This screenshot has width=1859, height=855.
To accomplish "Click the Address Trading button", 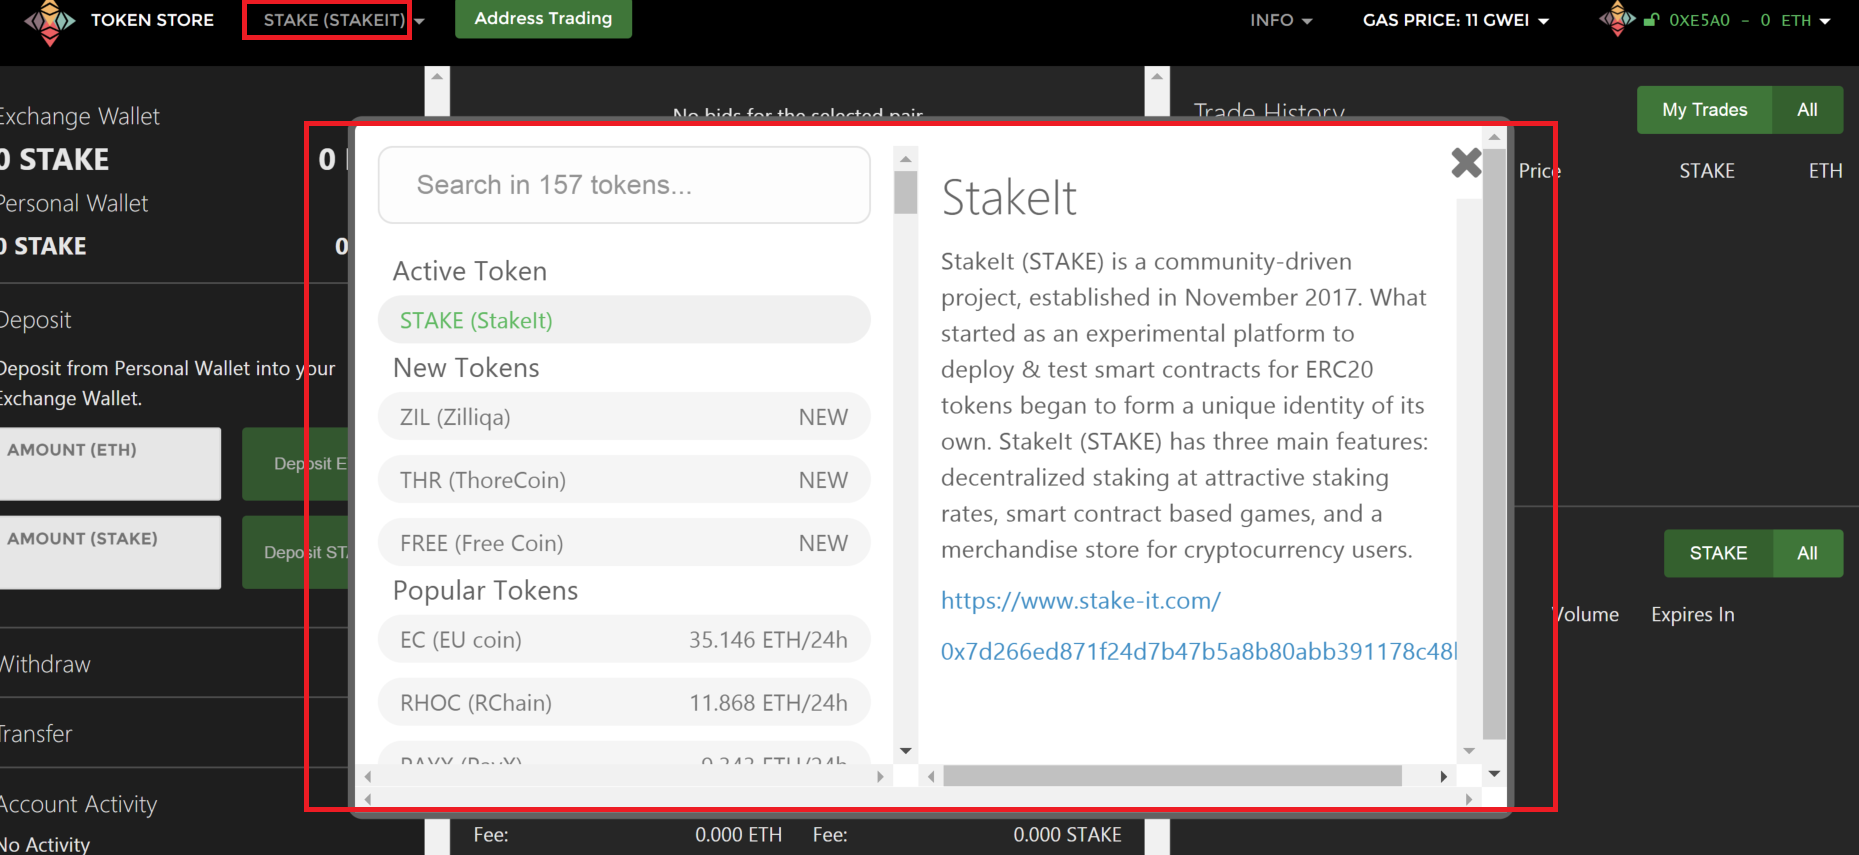I will pos(543,19).
